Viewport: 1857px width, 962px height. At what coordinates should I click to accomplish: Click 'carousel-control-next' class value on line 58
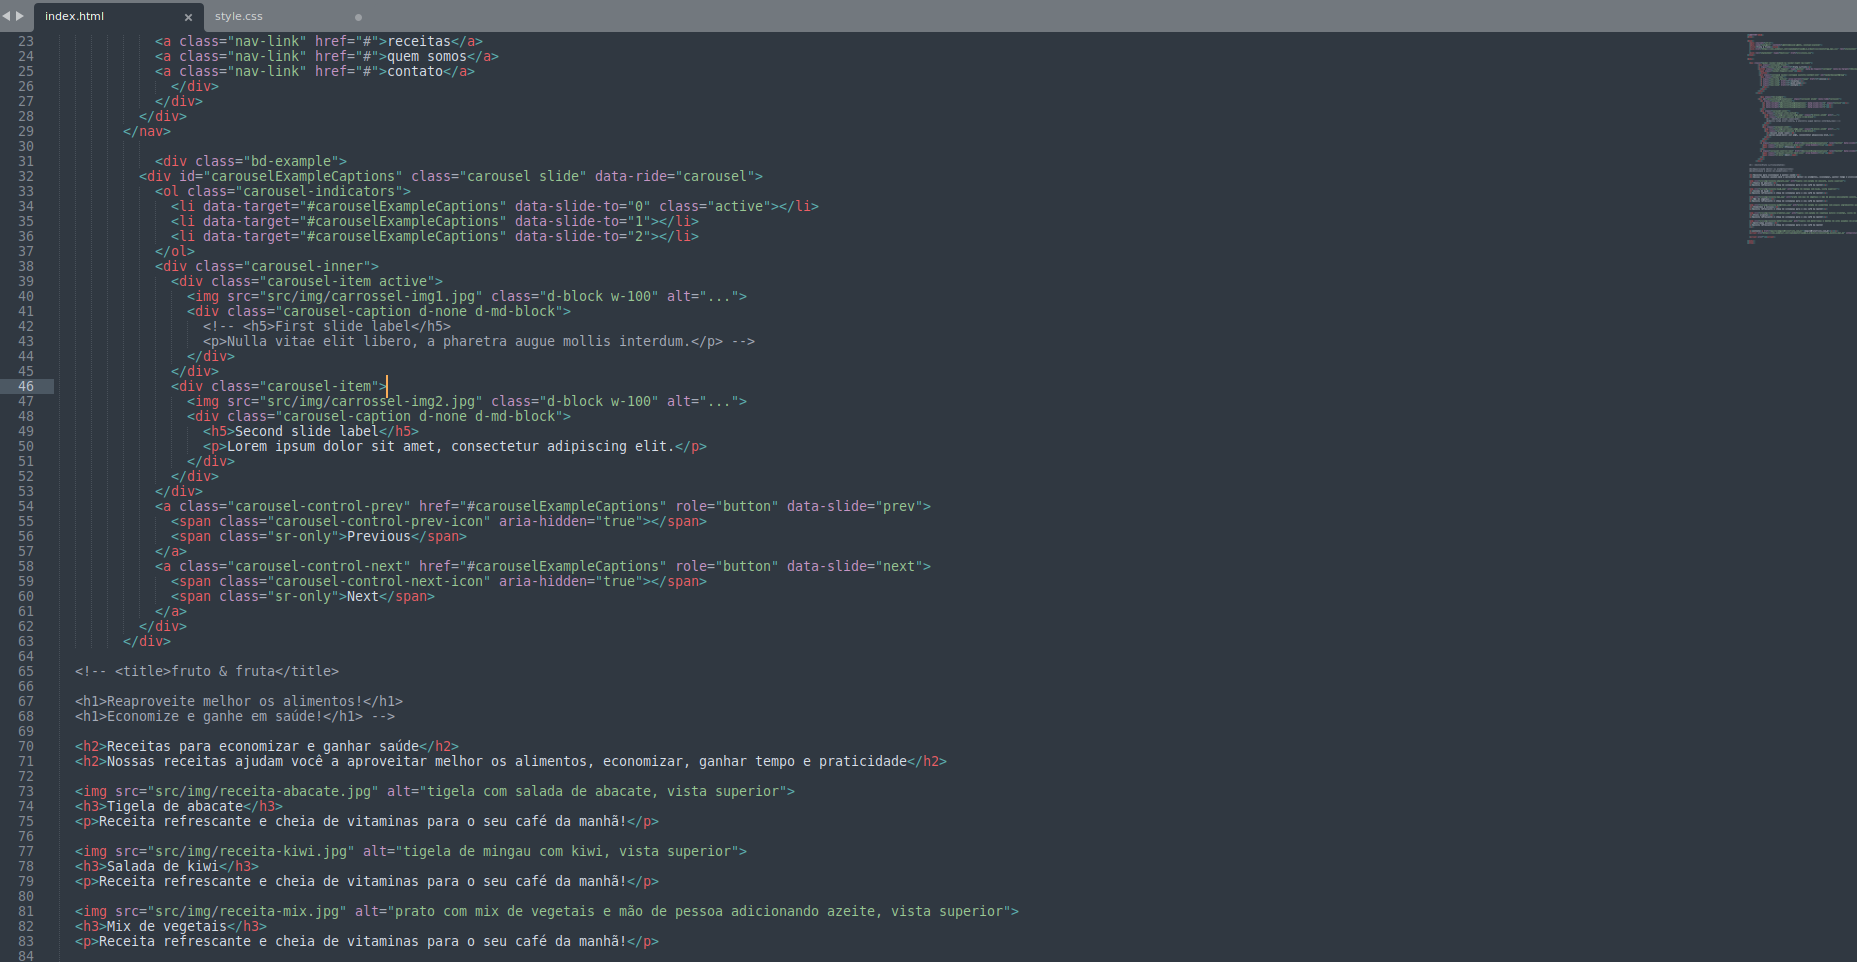(x=319, y=566)
